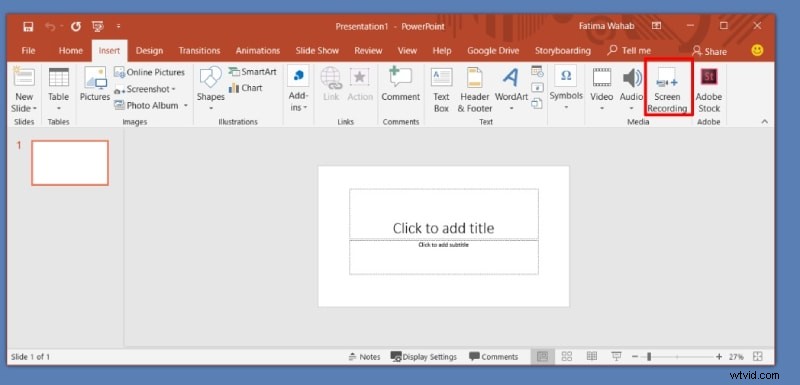Switch to the View tab
800x385 pixels.
pyautogui.click(x=407, y=50)
